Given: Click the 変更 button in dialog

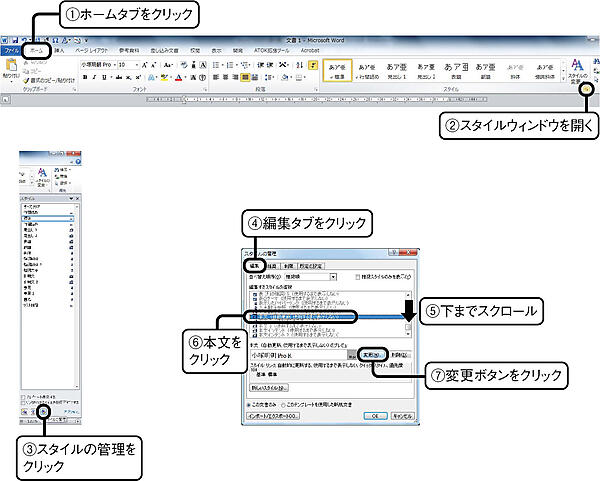Looking at the screenshot, I should pos(372,354).
